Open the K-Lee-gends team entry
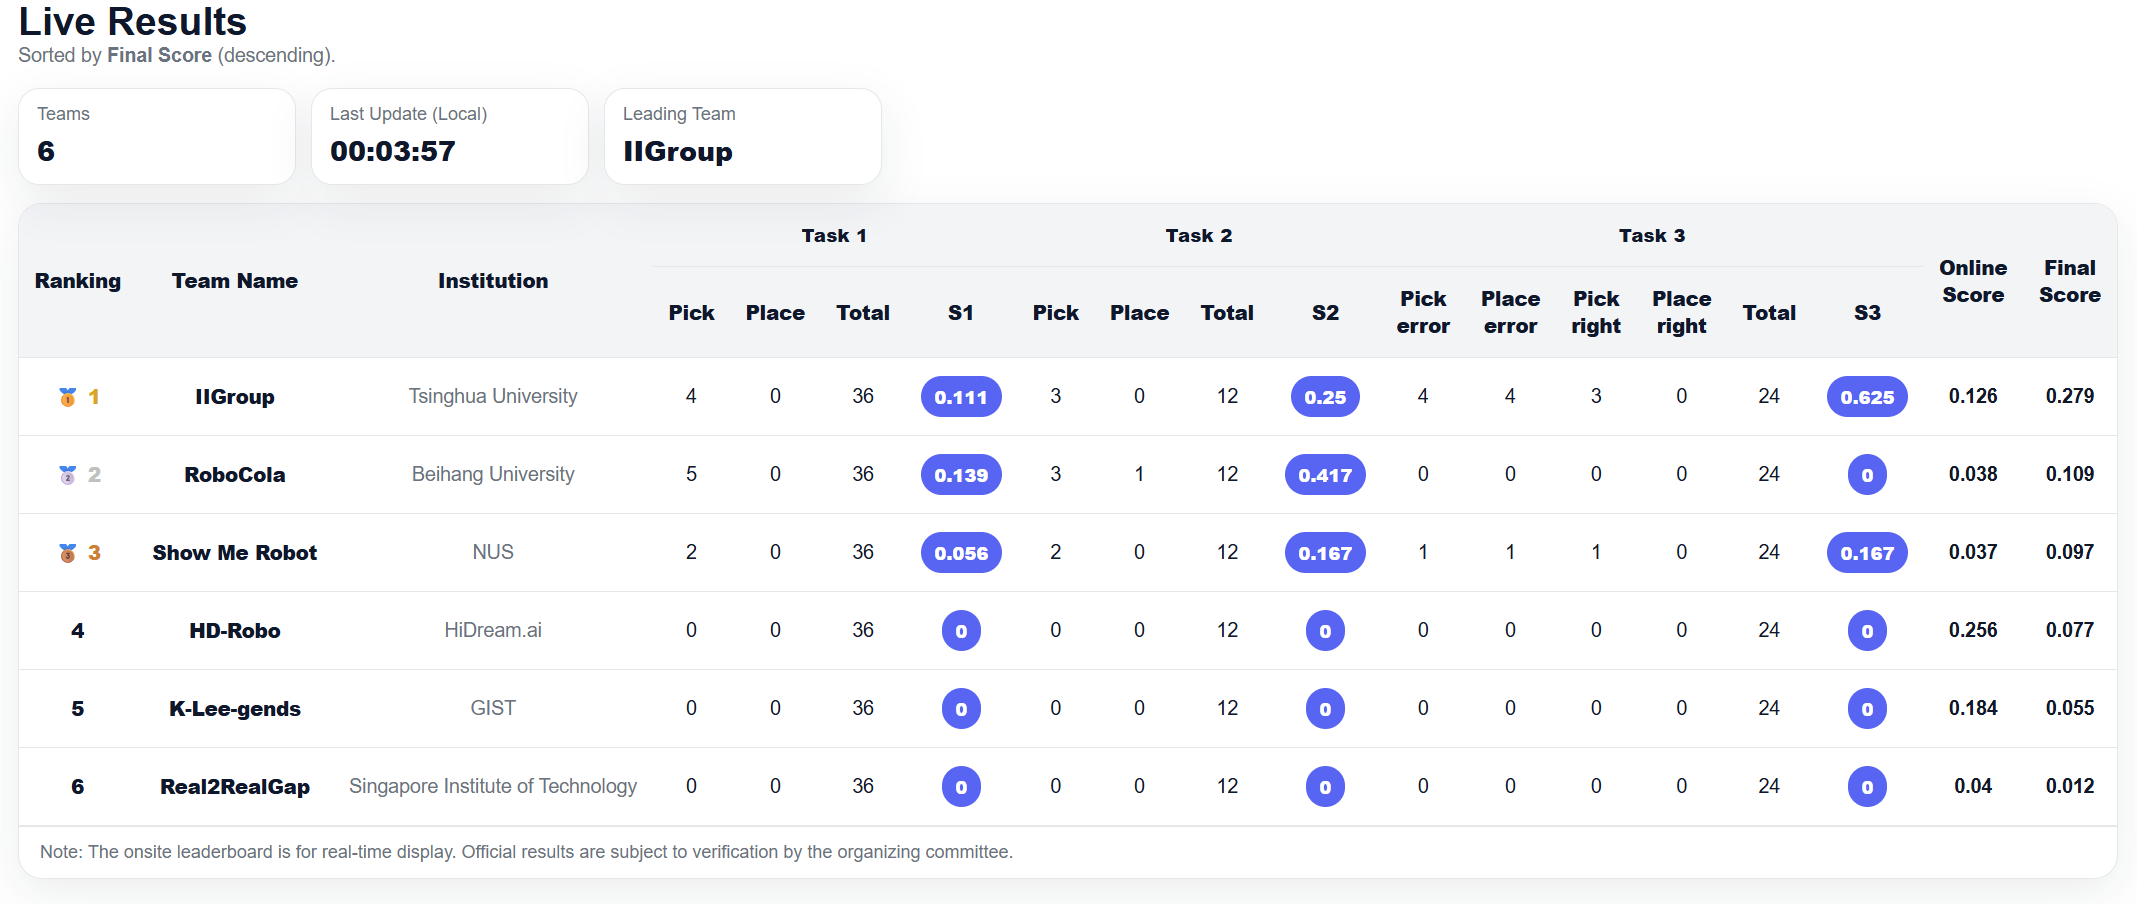Image resolution: width=2137 pixels, height=904 pixels. [x=235, y=709]
